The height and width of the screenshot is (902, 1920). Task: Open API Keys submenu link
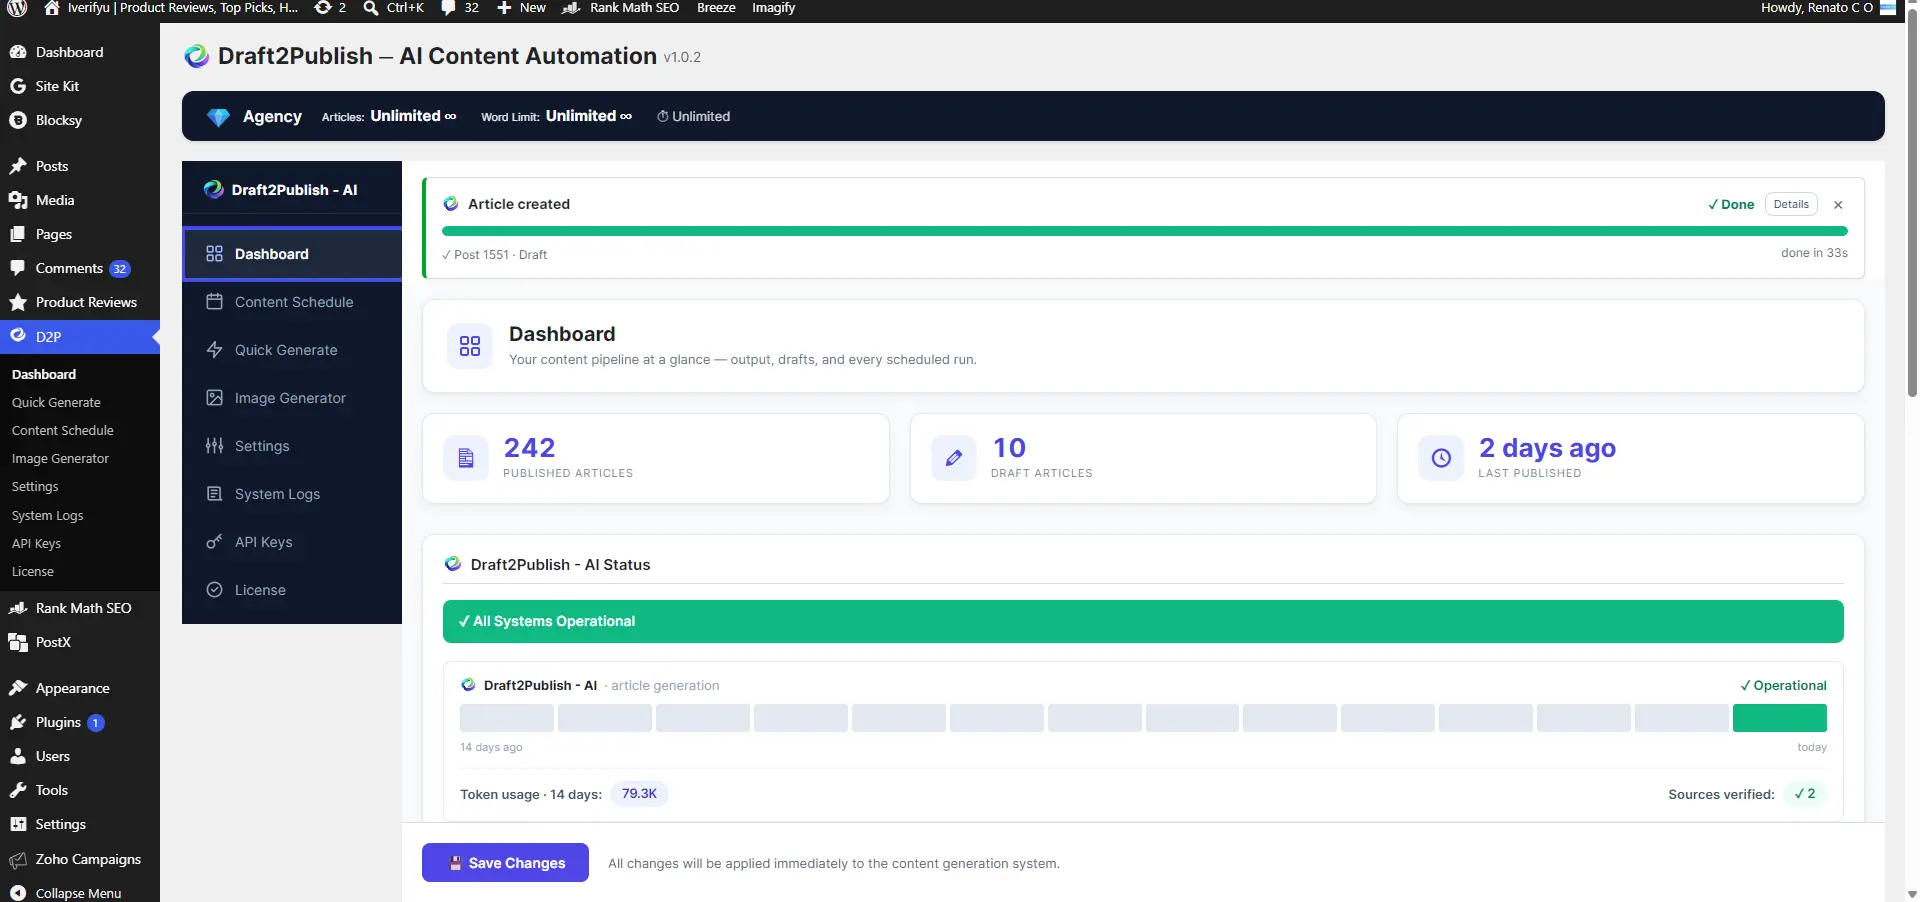pos(36,543)
